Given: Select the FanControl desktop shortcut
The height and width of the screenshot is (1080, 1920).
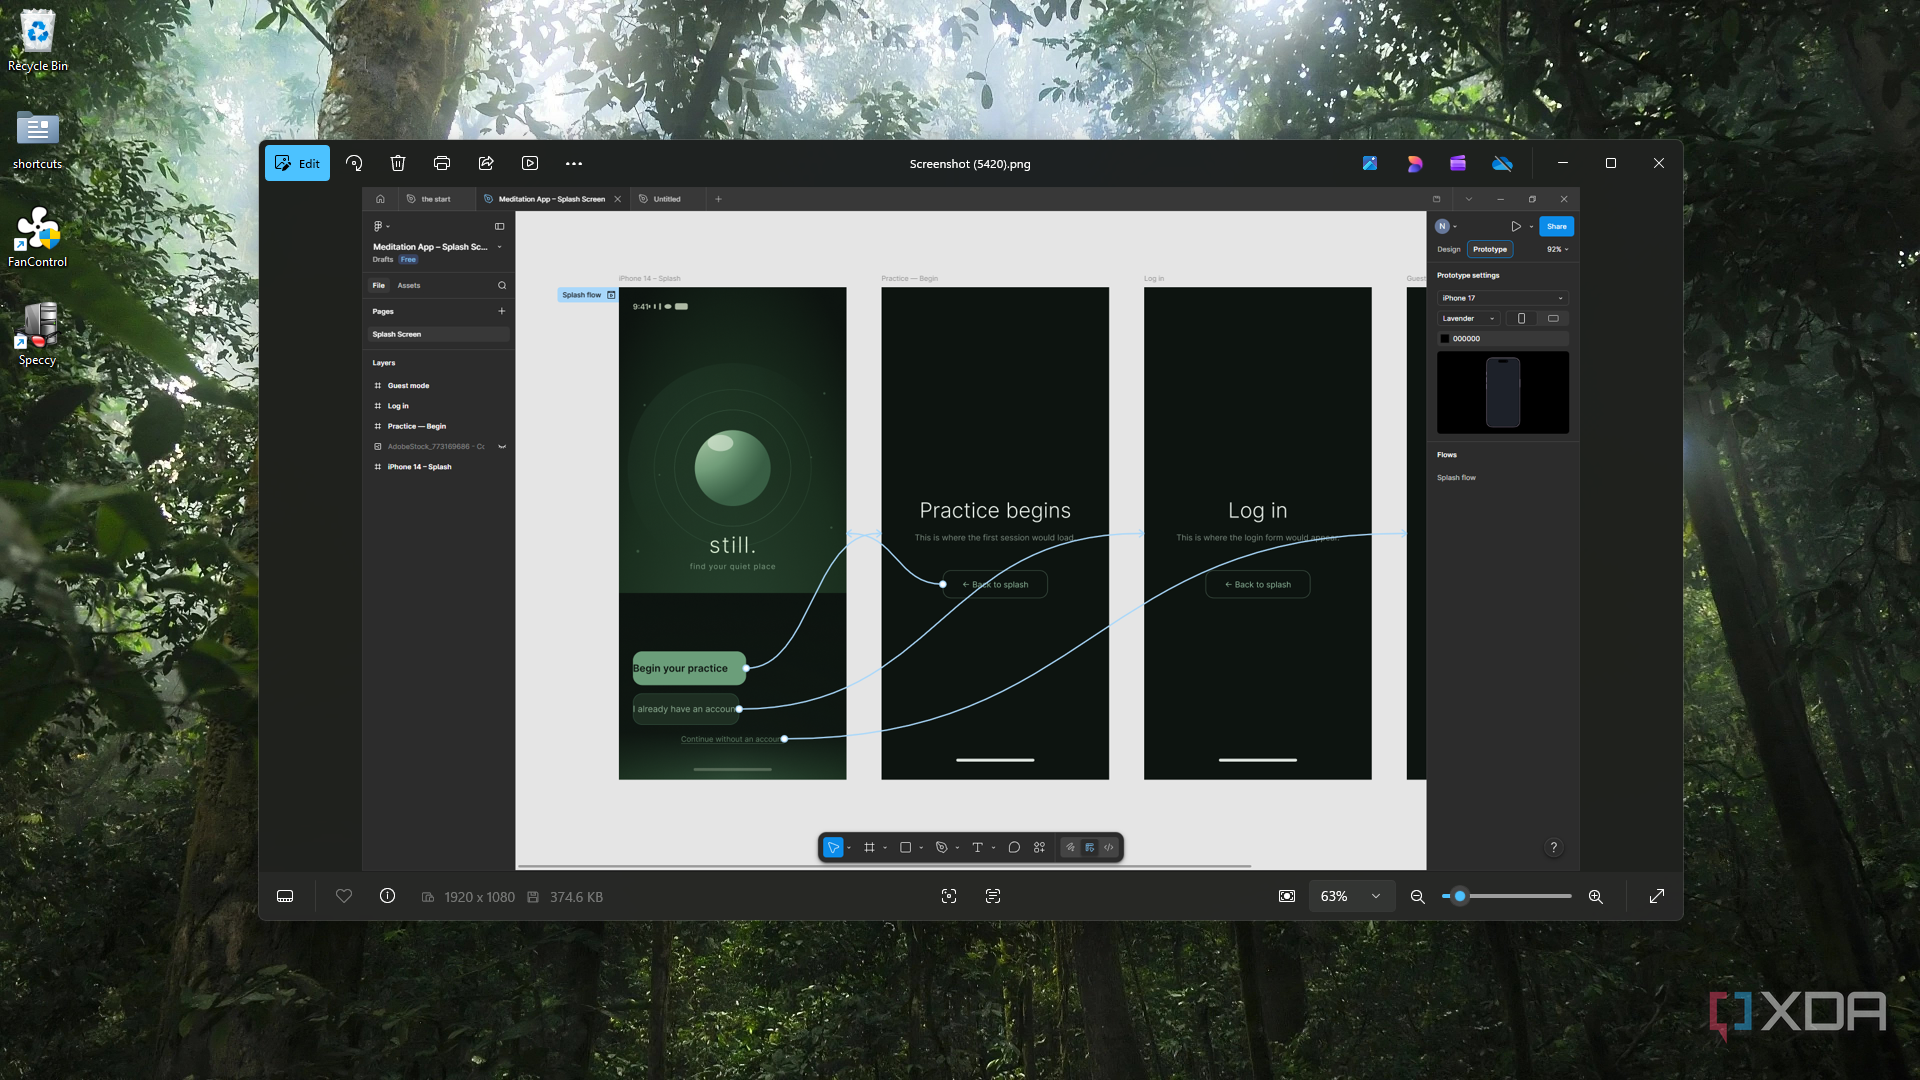Looking at the screenshot, I should point(38,238).
